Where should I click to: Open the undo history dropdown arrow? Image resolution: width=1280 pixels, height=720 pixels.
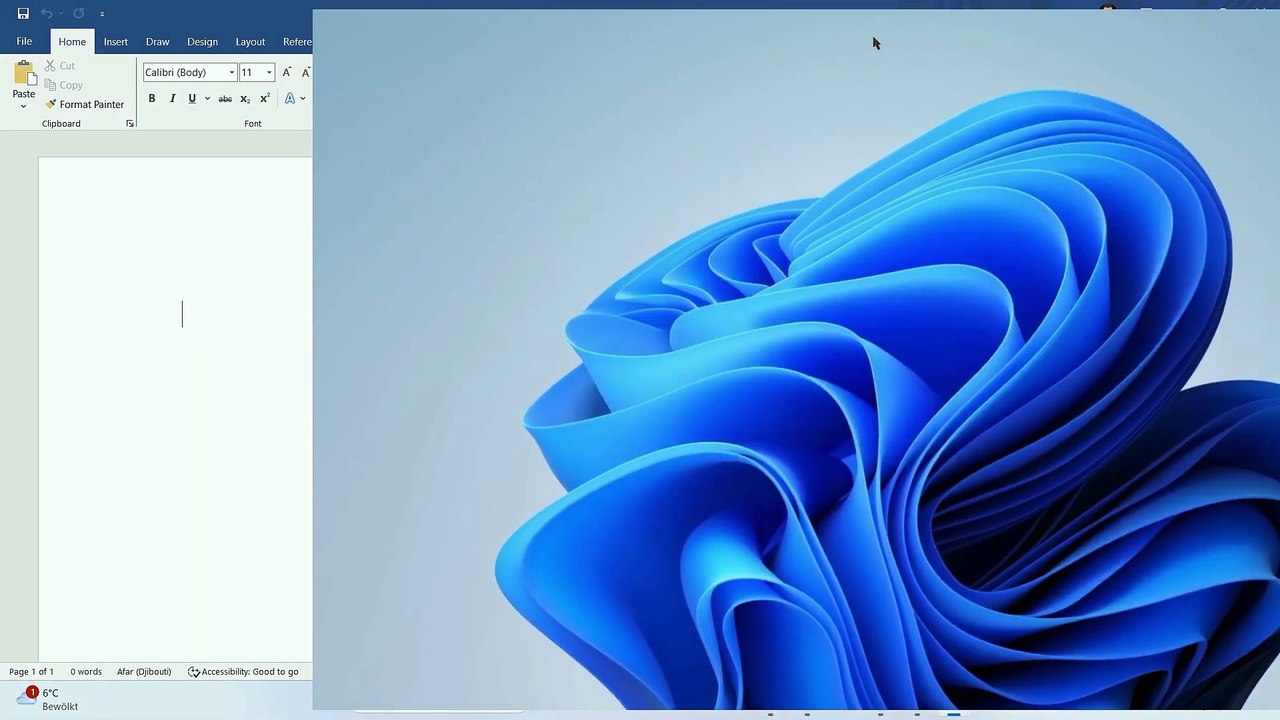coord(60,14)
